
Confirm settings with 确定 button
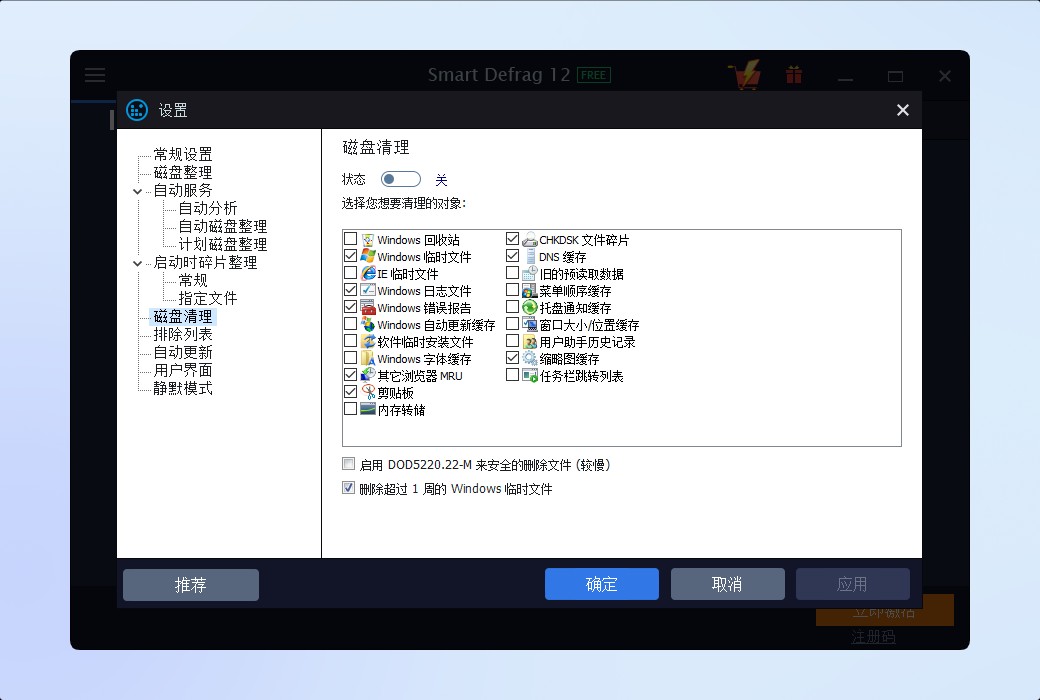point(602,584)
